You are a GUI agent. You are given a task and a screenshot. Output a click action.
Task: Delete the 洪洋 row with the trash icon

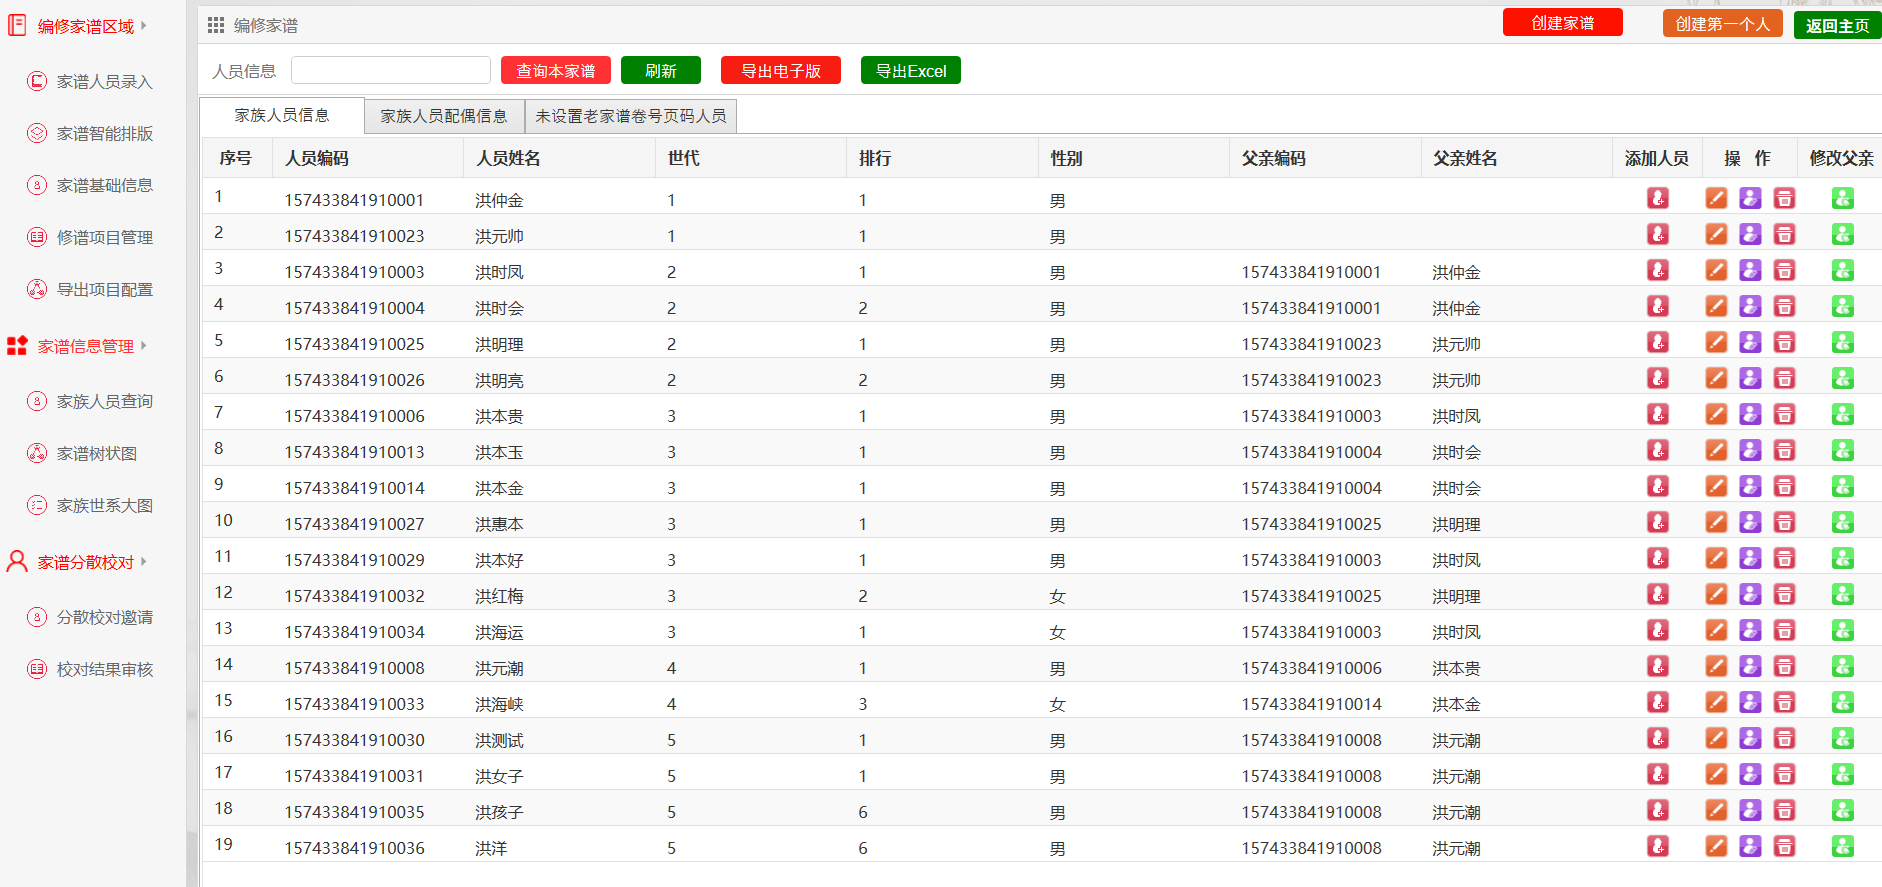pyautogui.click(x=1784, y=846)
